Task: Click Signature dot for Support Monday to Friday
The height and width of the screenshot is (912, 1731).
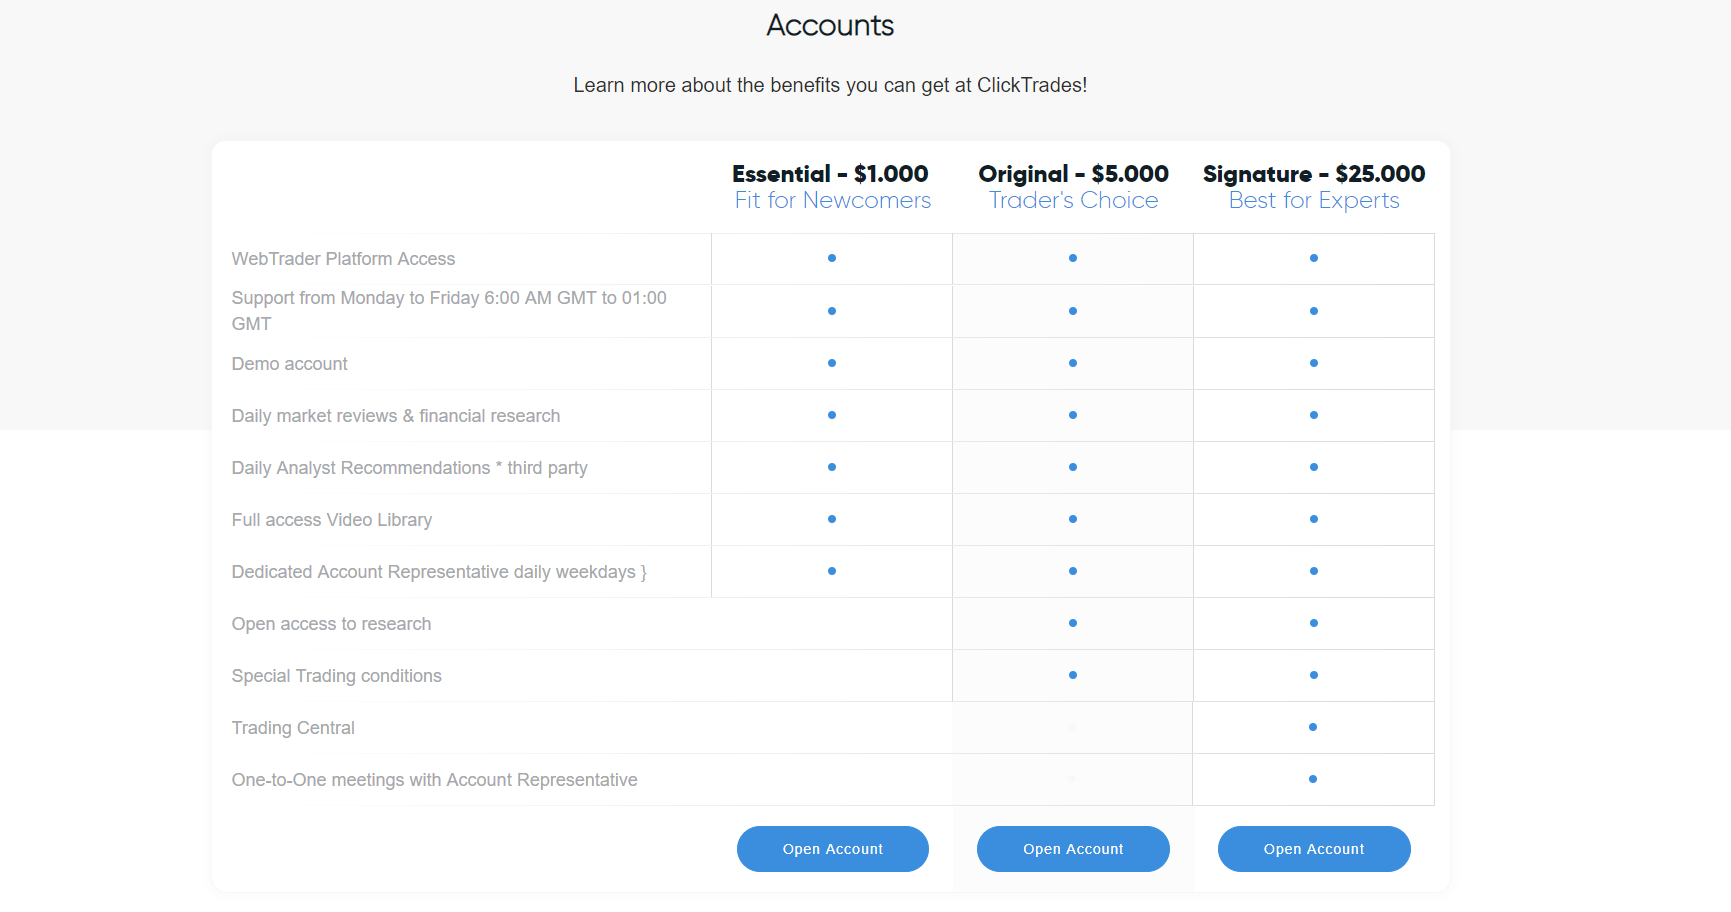Action: pos(1314,311)
